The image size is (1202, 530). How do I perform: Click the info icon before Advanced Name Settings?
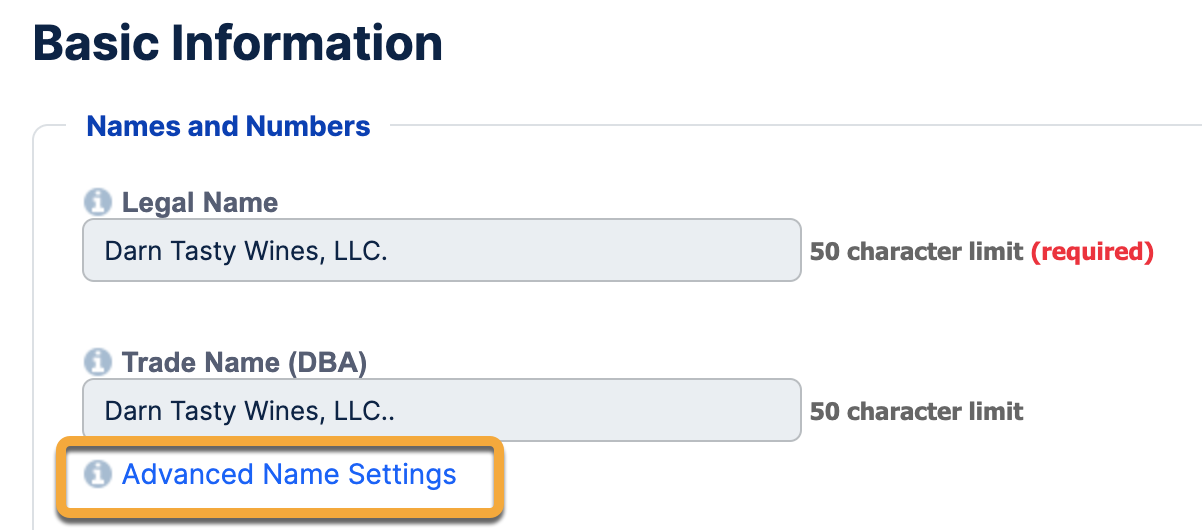click(97, 474)
